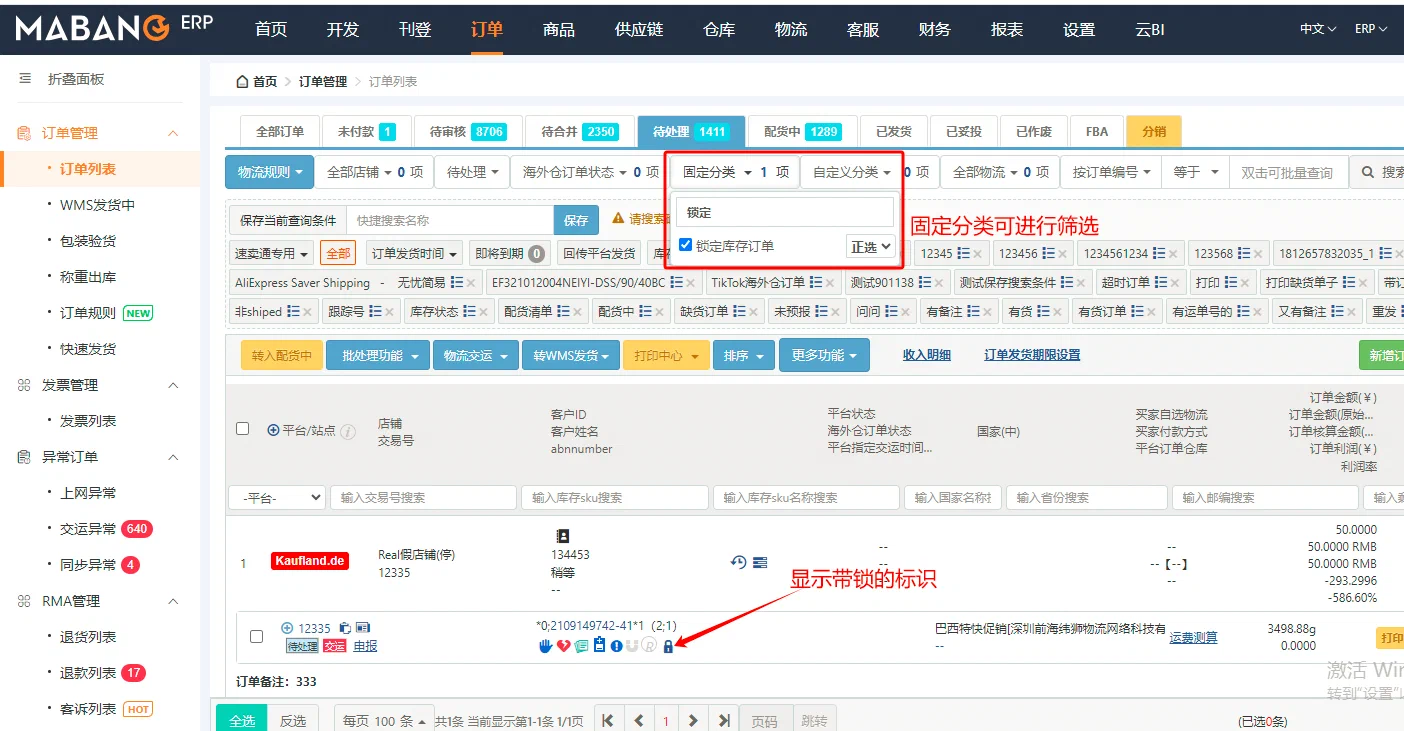Click the fold-panel hamburger icon
The image size is (1404, 731).
(25, 79)
